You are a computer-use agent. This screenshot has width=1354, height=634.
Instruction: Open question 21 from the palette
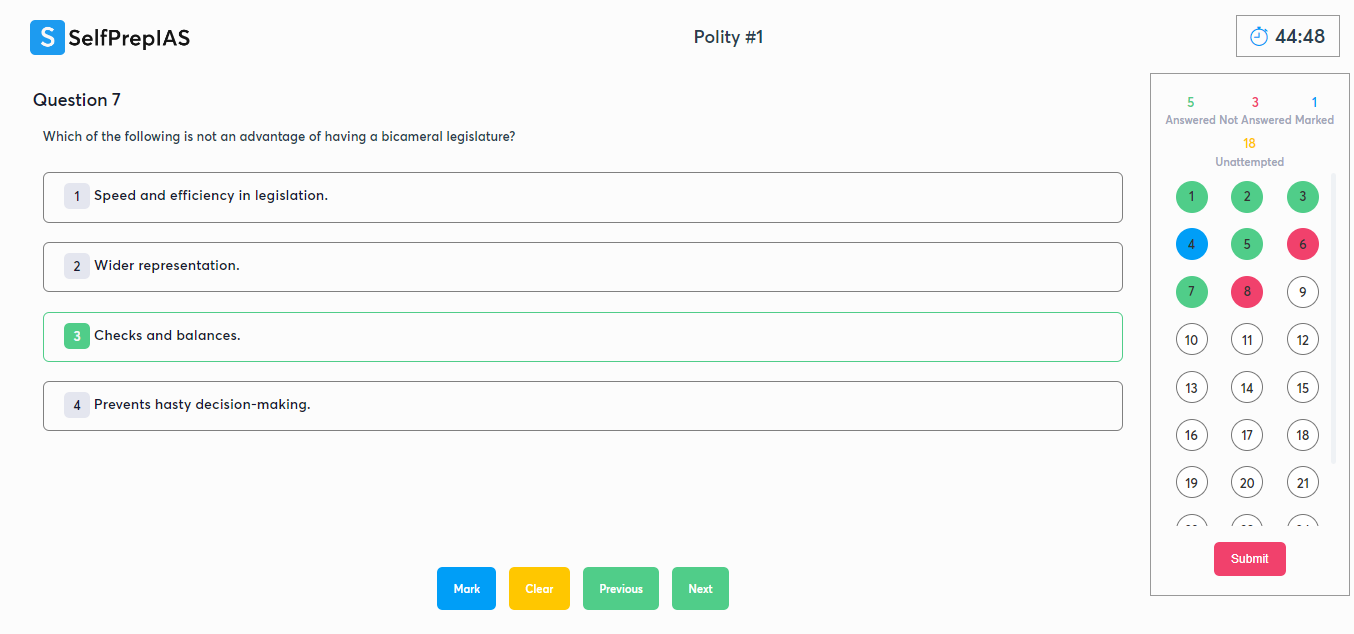pyautogui.click(x=1302, y=483)
